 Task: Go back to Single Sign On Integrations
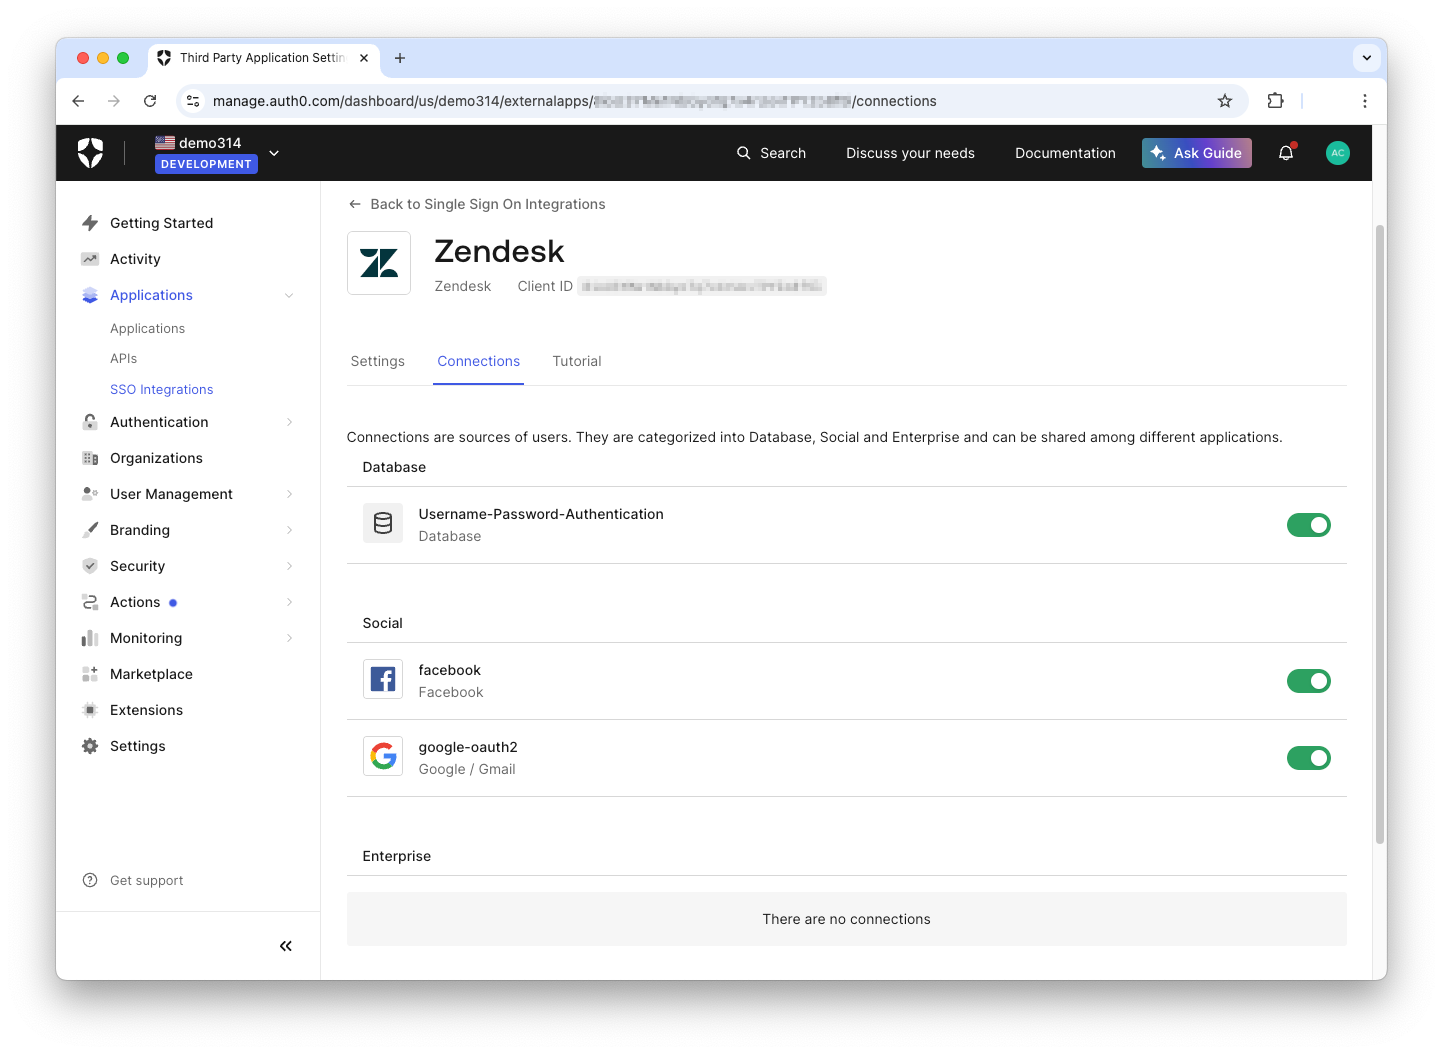click(477, 204)
